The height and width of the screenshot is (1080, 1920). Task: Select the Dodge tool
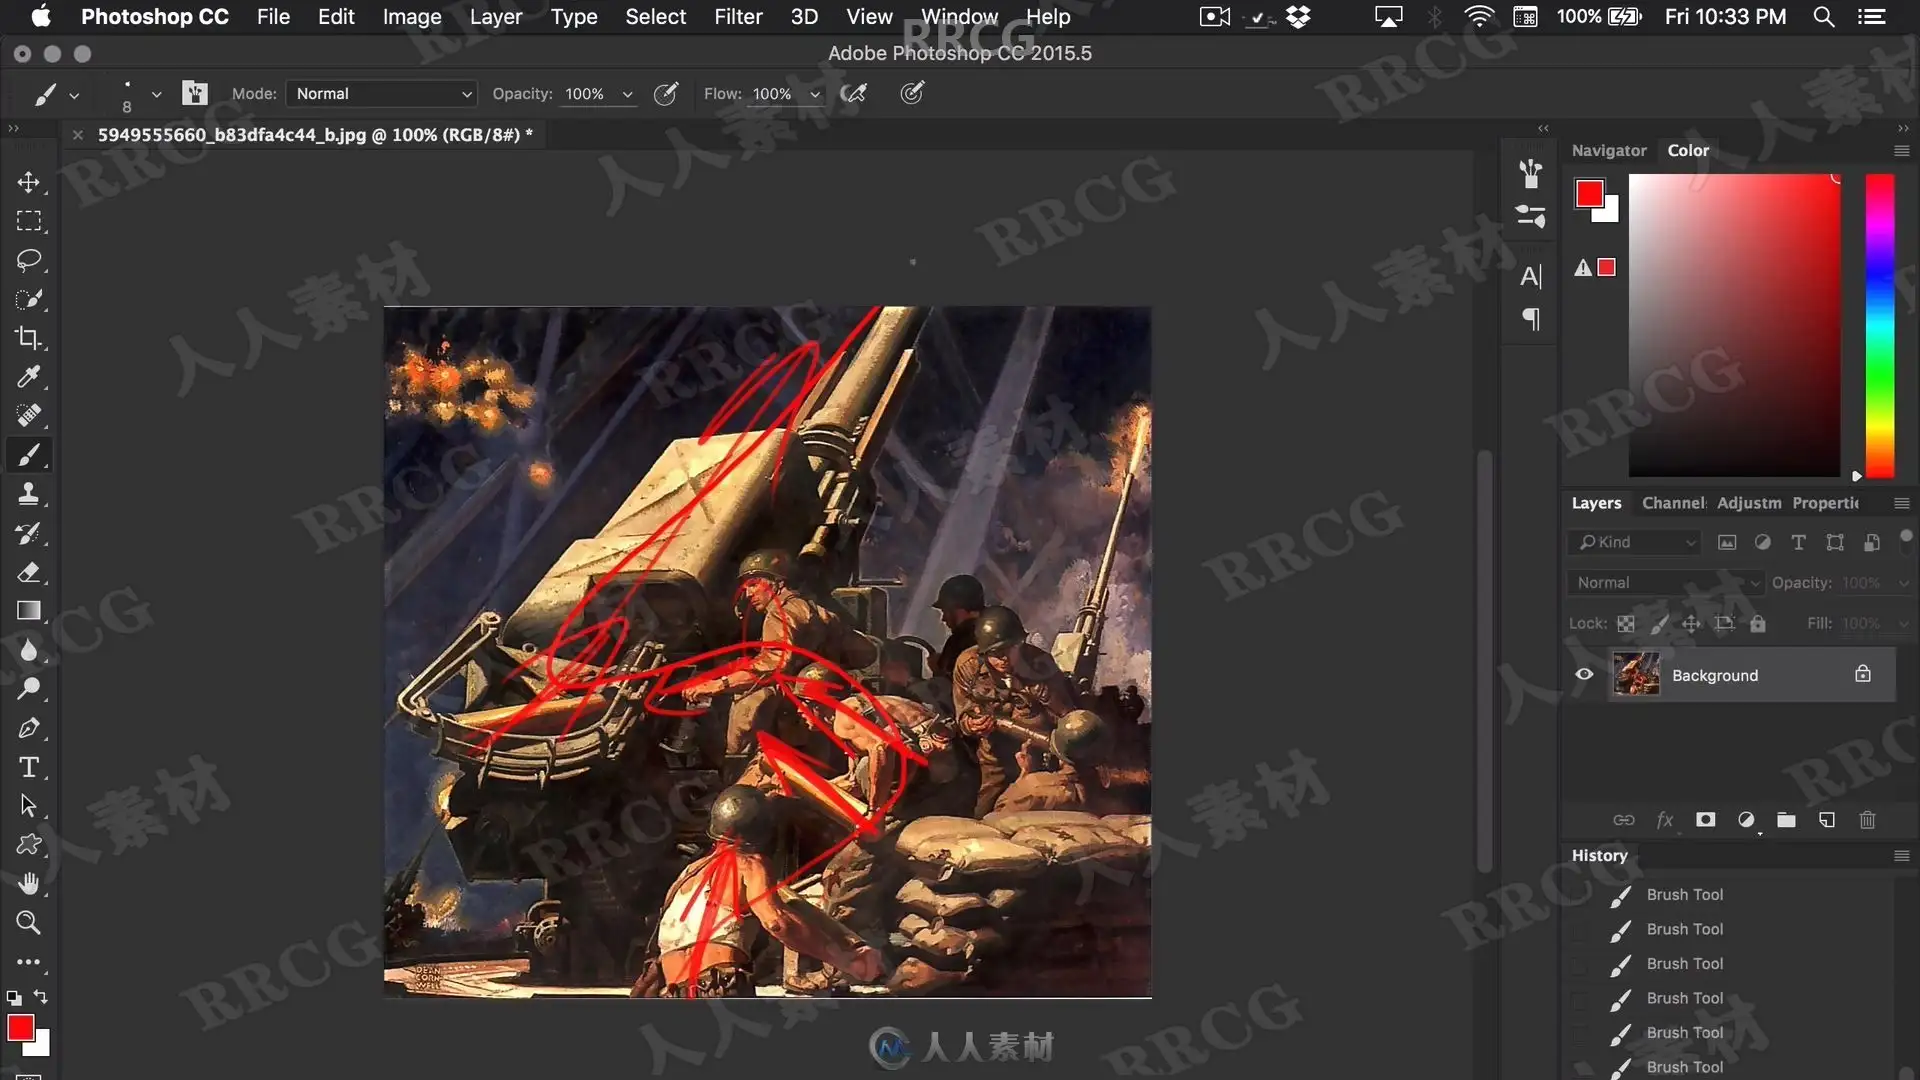pyautogui.click(x=28, y=689)
